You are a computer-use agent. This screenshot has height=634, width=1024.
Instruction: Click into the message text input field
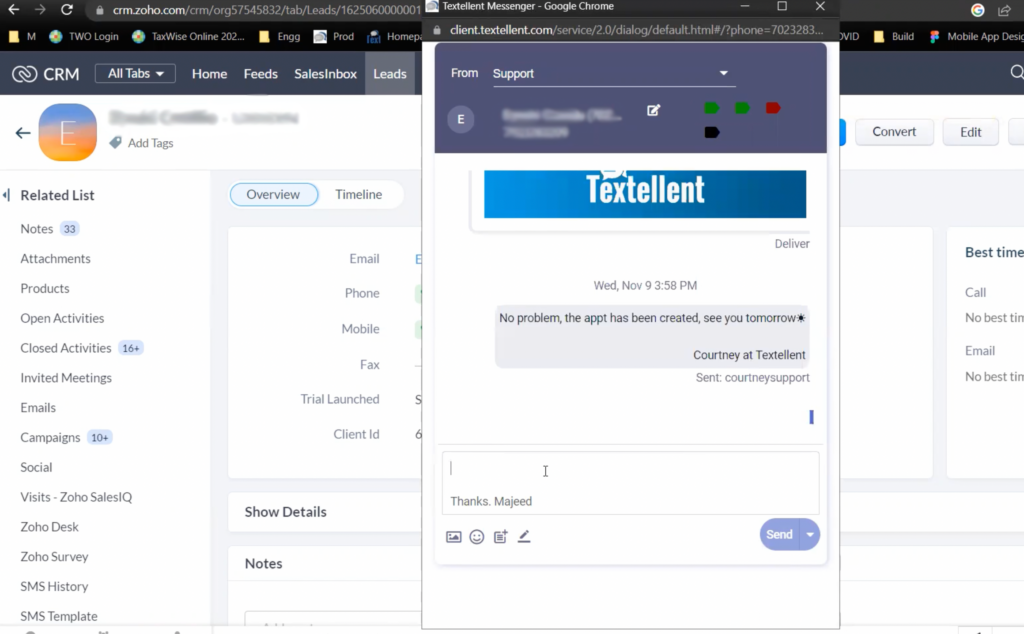coord(630,483)
